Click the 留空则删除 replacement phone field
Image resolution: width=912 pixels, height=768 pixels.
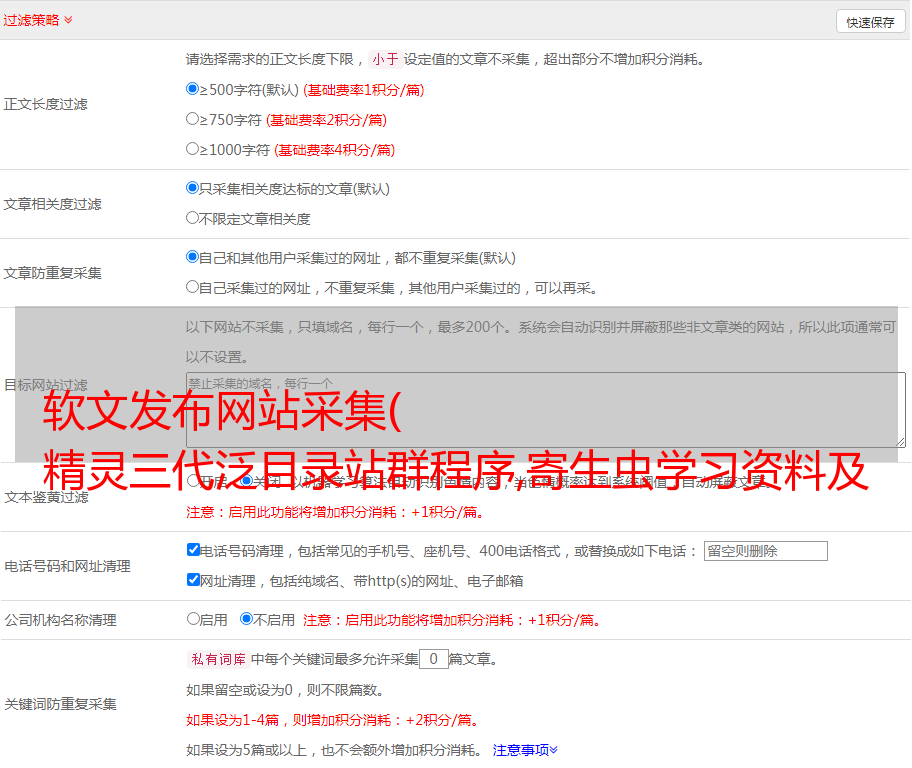click(765, 551)
